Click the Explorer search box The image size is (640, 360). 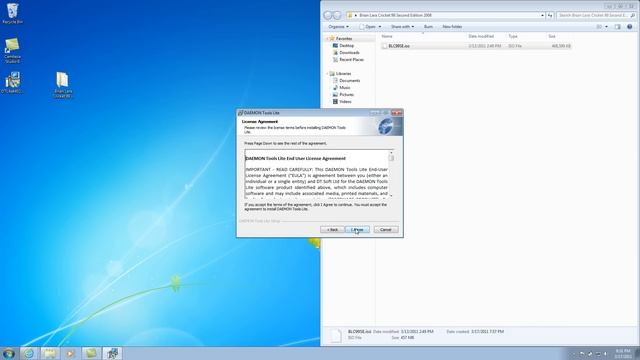click(x=596, y=16)
